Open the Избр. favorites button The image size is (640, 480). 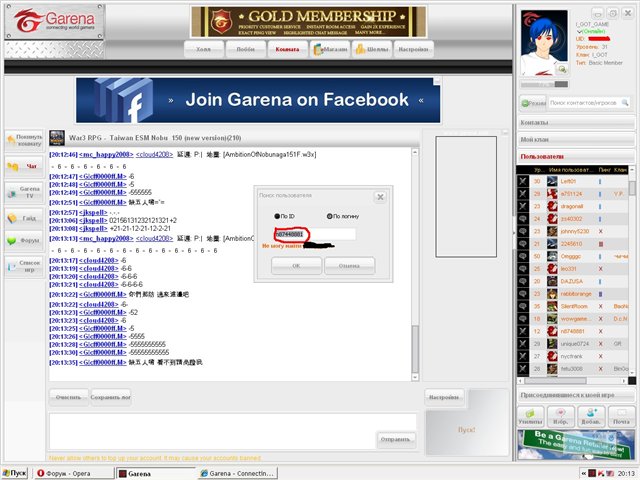tap(561, 416)
